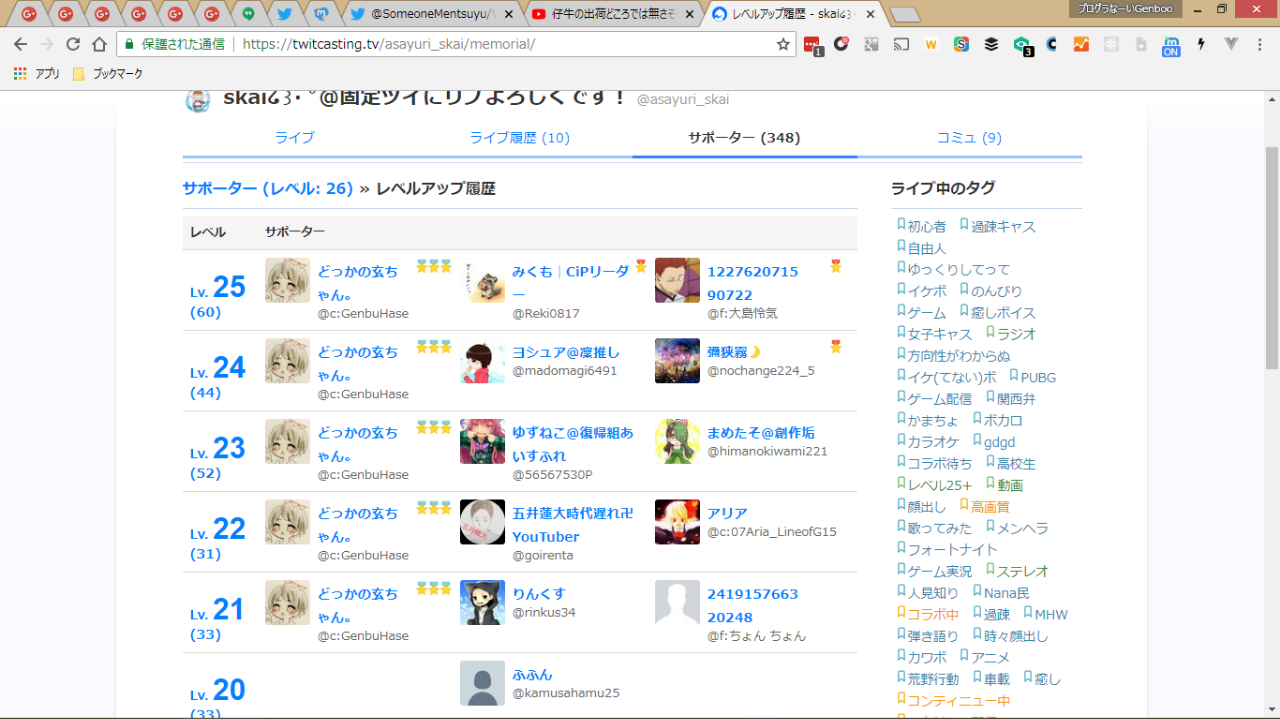The image size is (1280, 719).
Task: Switch to the ライブ履歴 (10) tab
Action: tap(520, 138)
